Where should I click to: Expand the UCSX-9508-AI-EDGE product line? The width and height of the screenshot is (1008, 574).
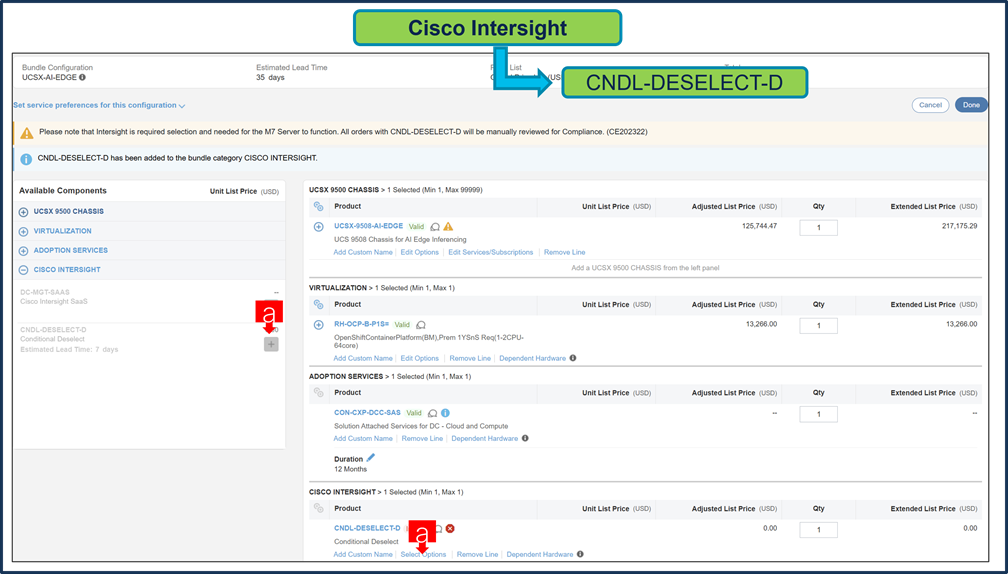318,227
